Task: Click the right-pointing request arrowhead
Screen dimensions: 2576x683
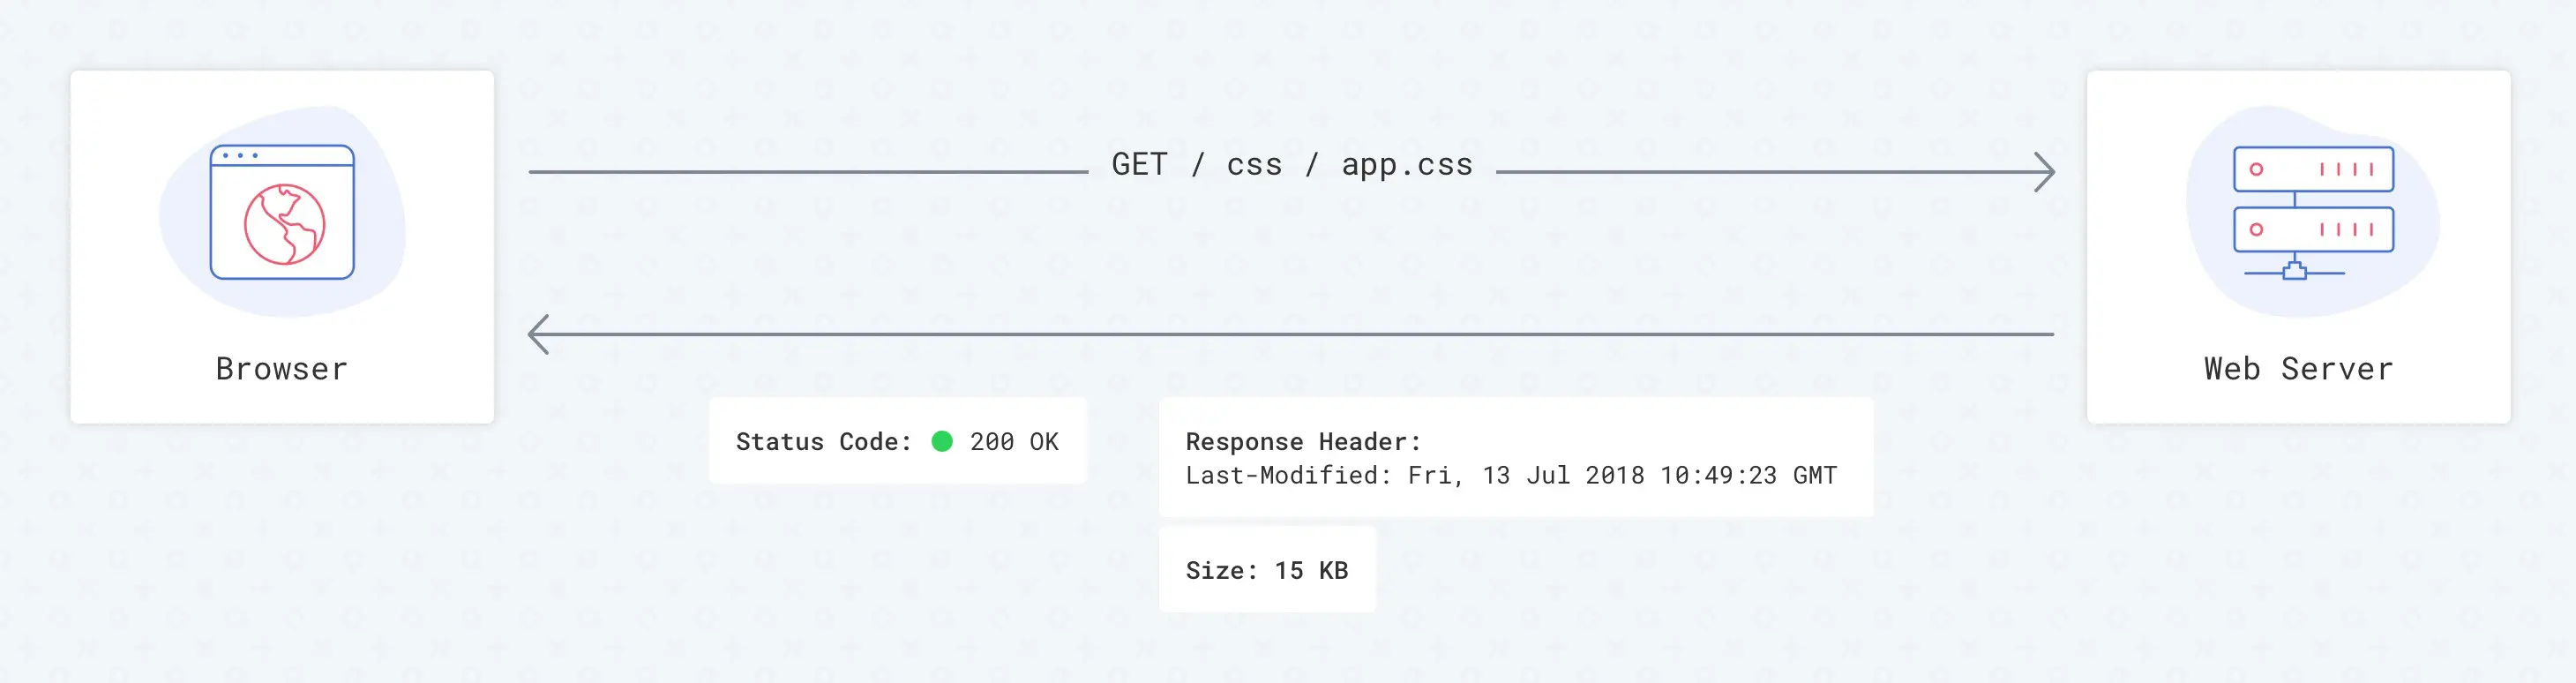Action: [2045, 172]
